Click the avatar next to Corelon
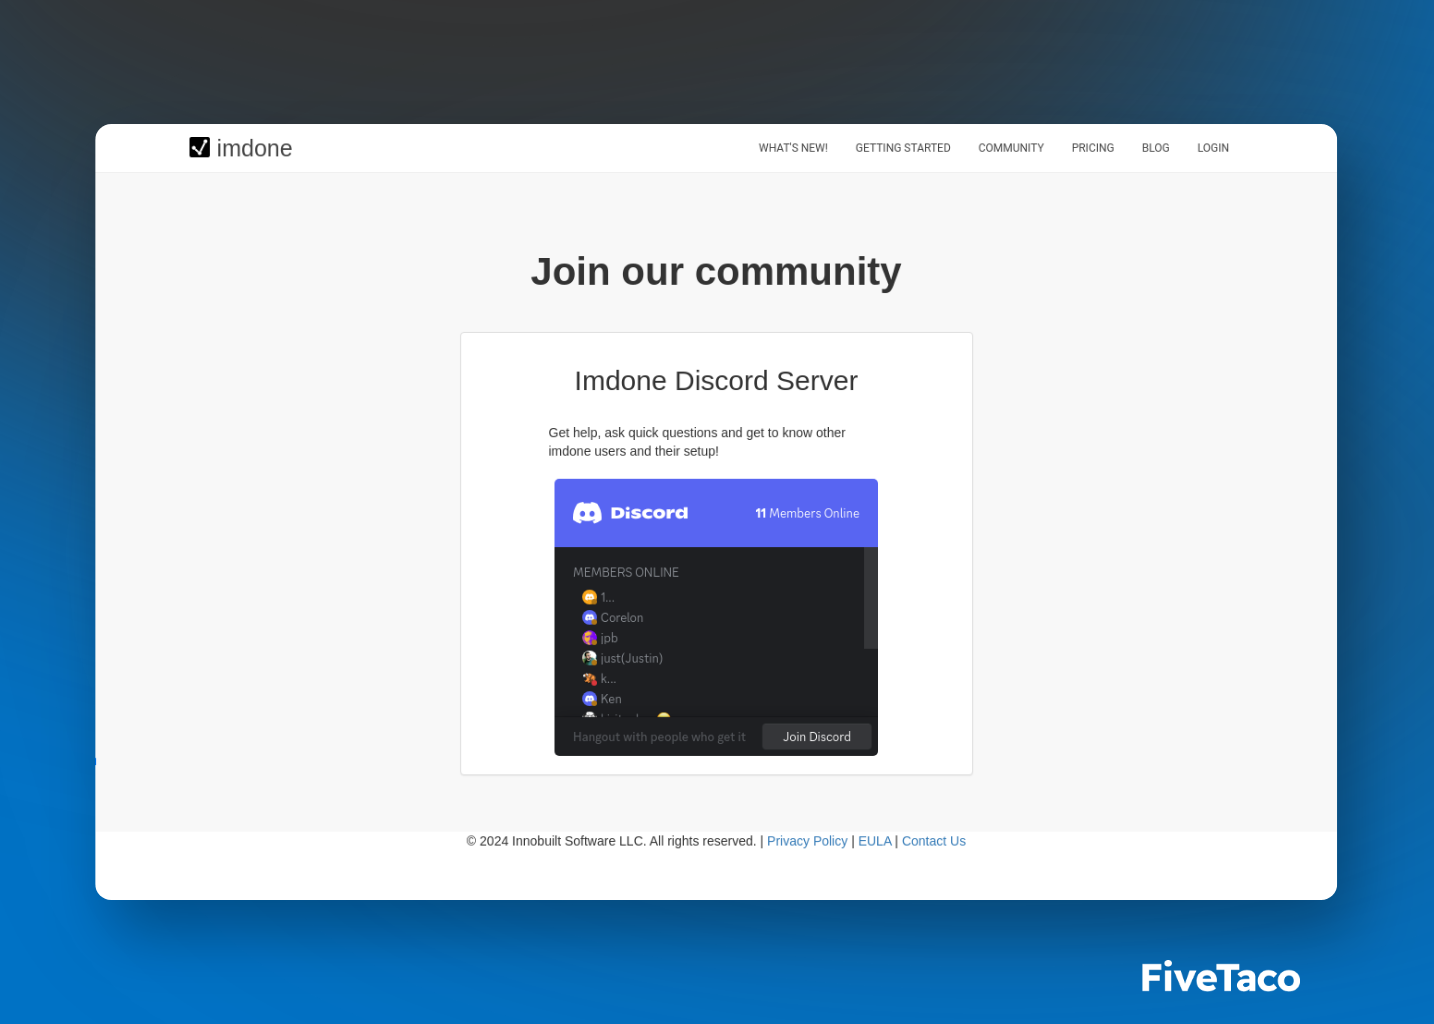Screen dimensions: 1434x1024 point(589,618)
